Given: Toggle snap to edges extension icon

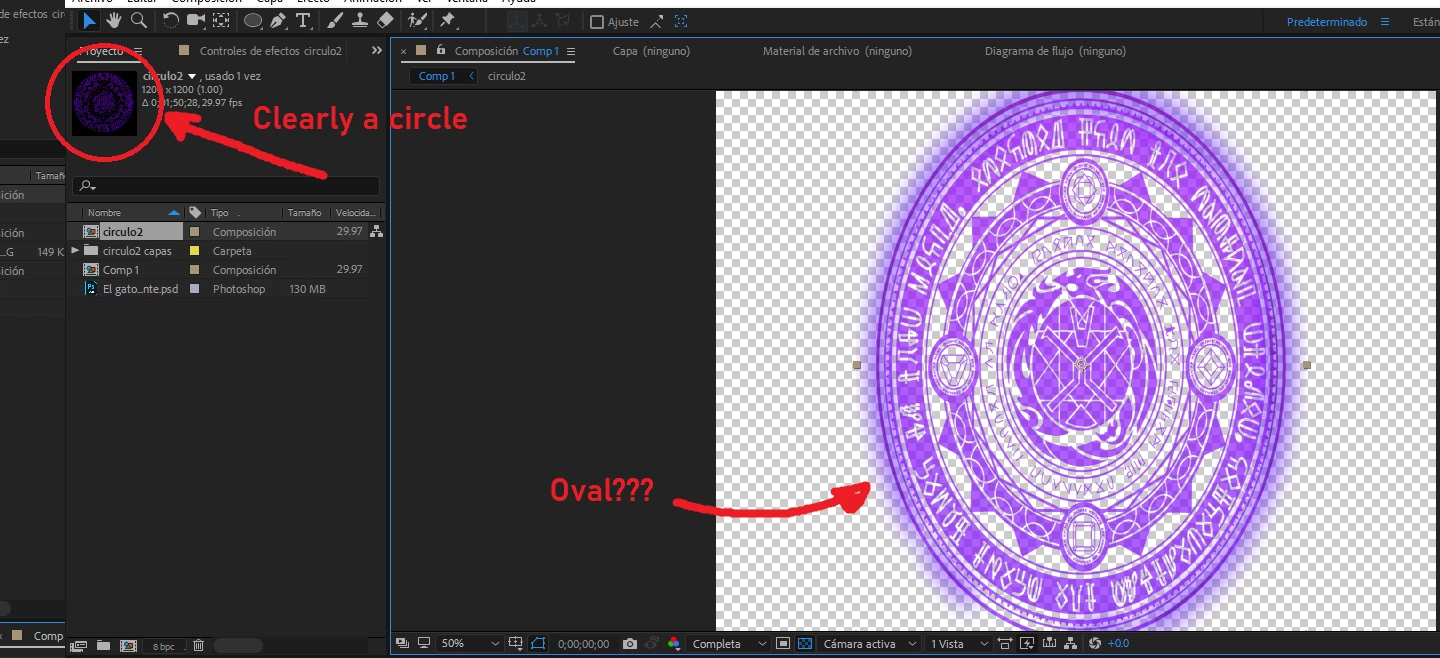Looking at the screenshot, I should pos(657,22).
